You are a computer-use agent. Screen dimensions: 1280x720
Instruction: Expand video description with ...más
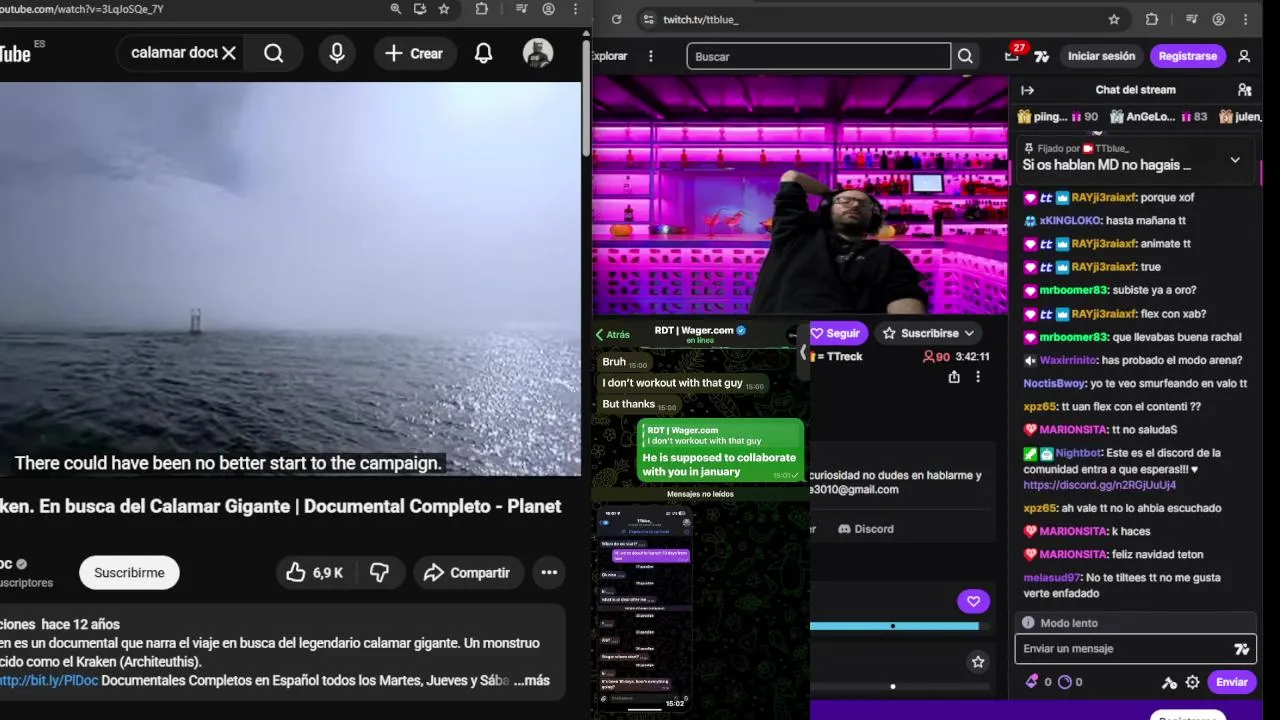[x=531, y=680]
